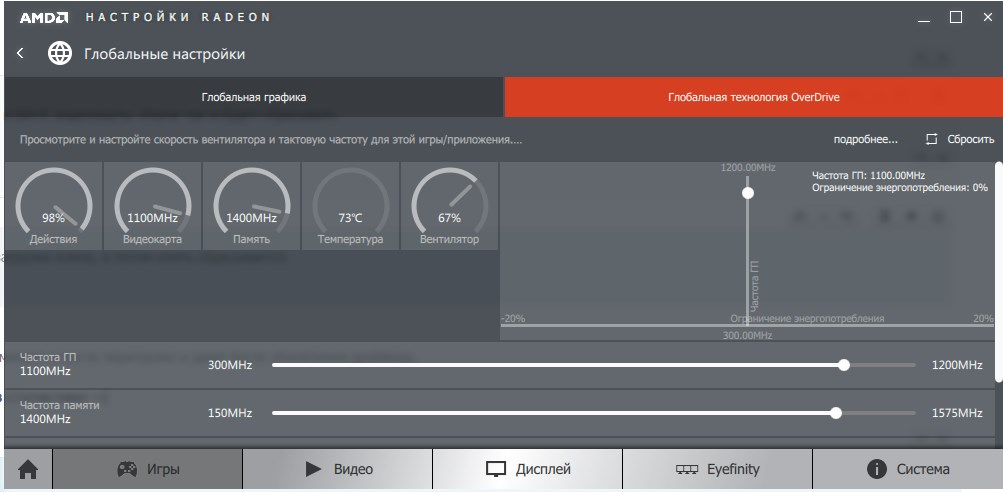Click the Вентилятор 67% gauge
Image resolution: width=1003 pixels, height=492 pixels.
pyautogui.click(x=449, y=206)
